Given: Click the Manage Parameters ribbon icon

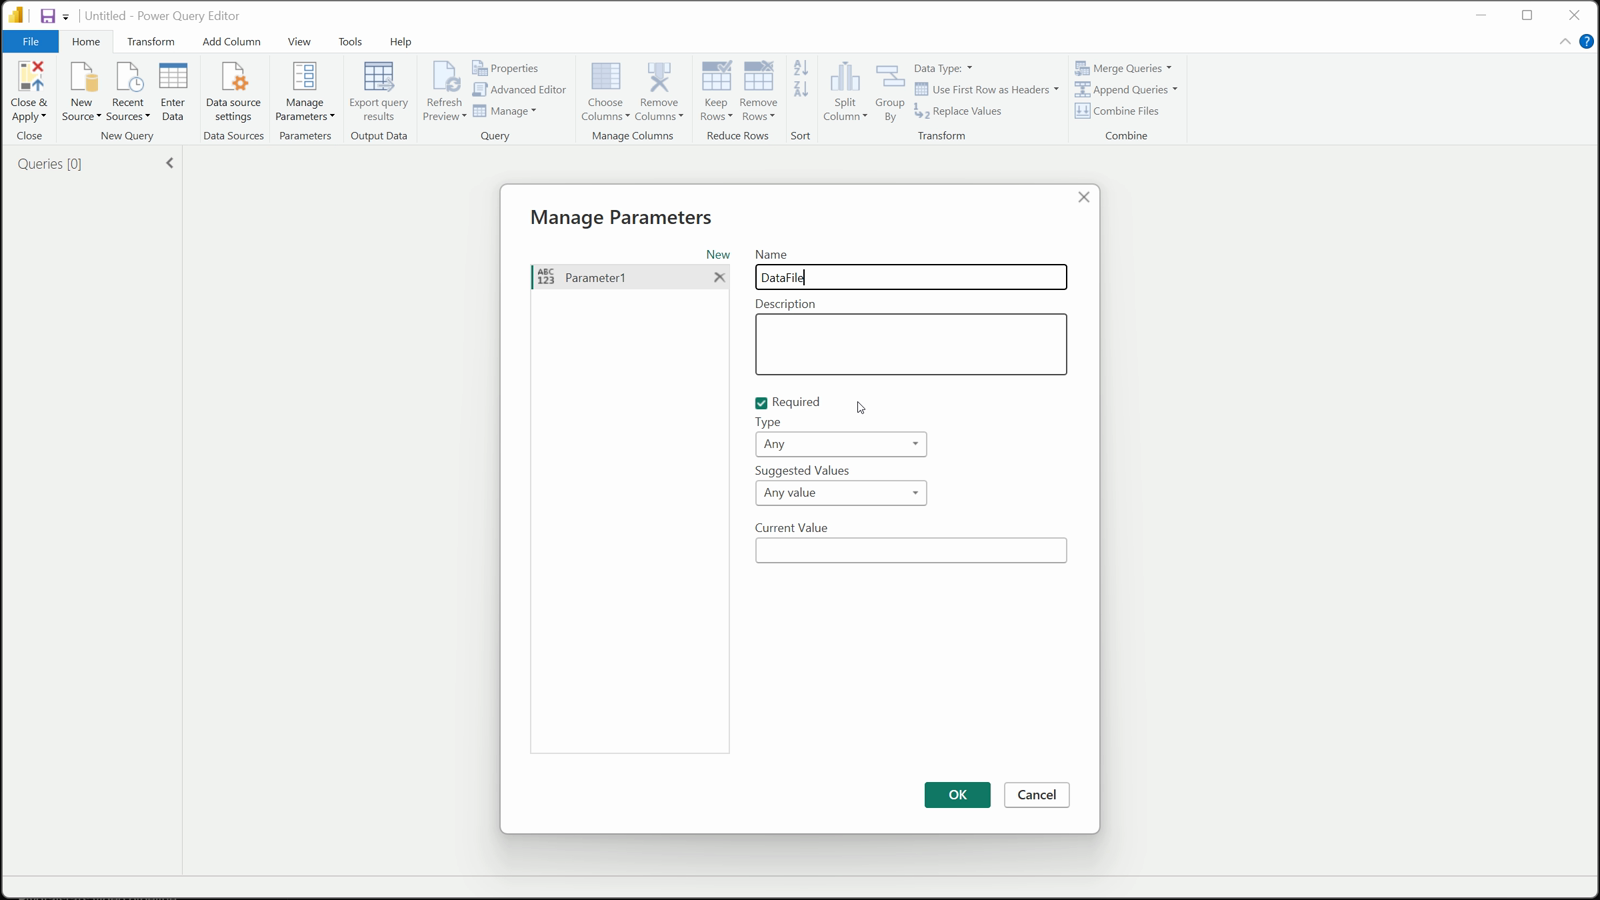Looking at the screenshot, I should (304, 77).
